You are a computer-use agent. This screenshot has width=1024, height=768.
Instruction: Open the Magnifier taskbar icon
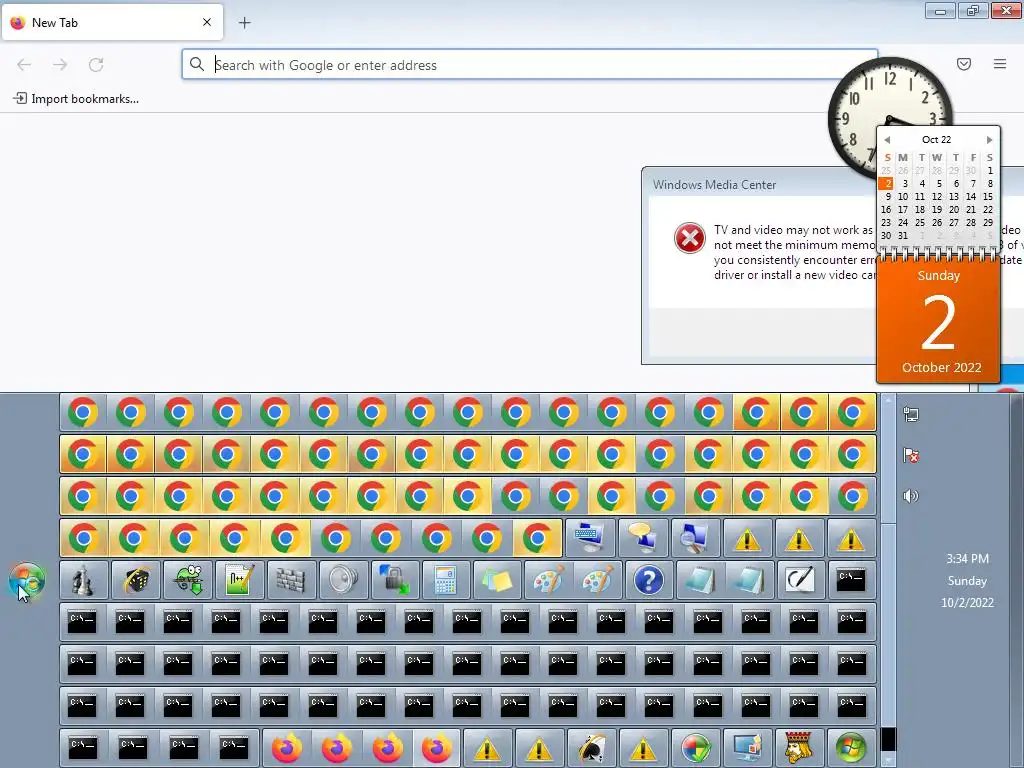[x=695, y=538]
